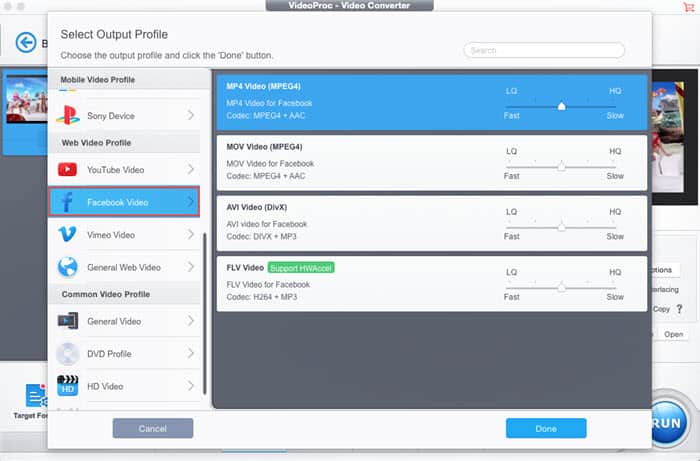Select the AVI Video (DivX) profile
The image size is (700, 461).
point(432,223)
